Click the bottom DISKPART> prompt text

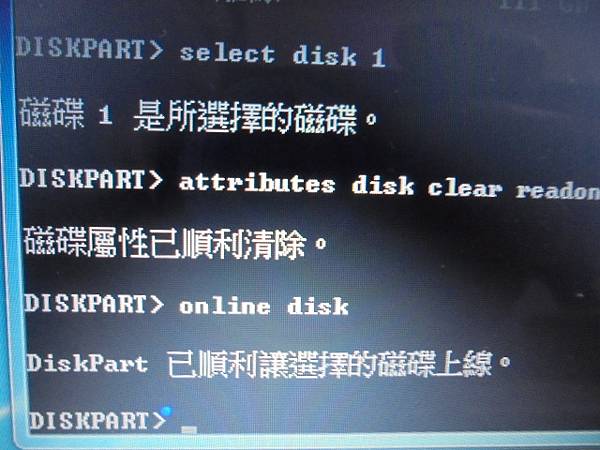coord(98,421)
